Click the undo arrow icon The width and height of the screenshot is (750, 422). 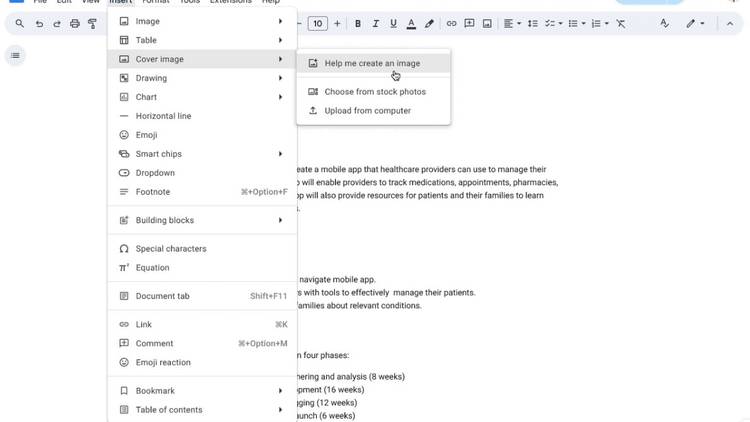click(39, 23)
